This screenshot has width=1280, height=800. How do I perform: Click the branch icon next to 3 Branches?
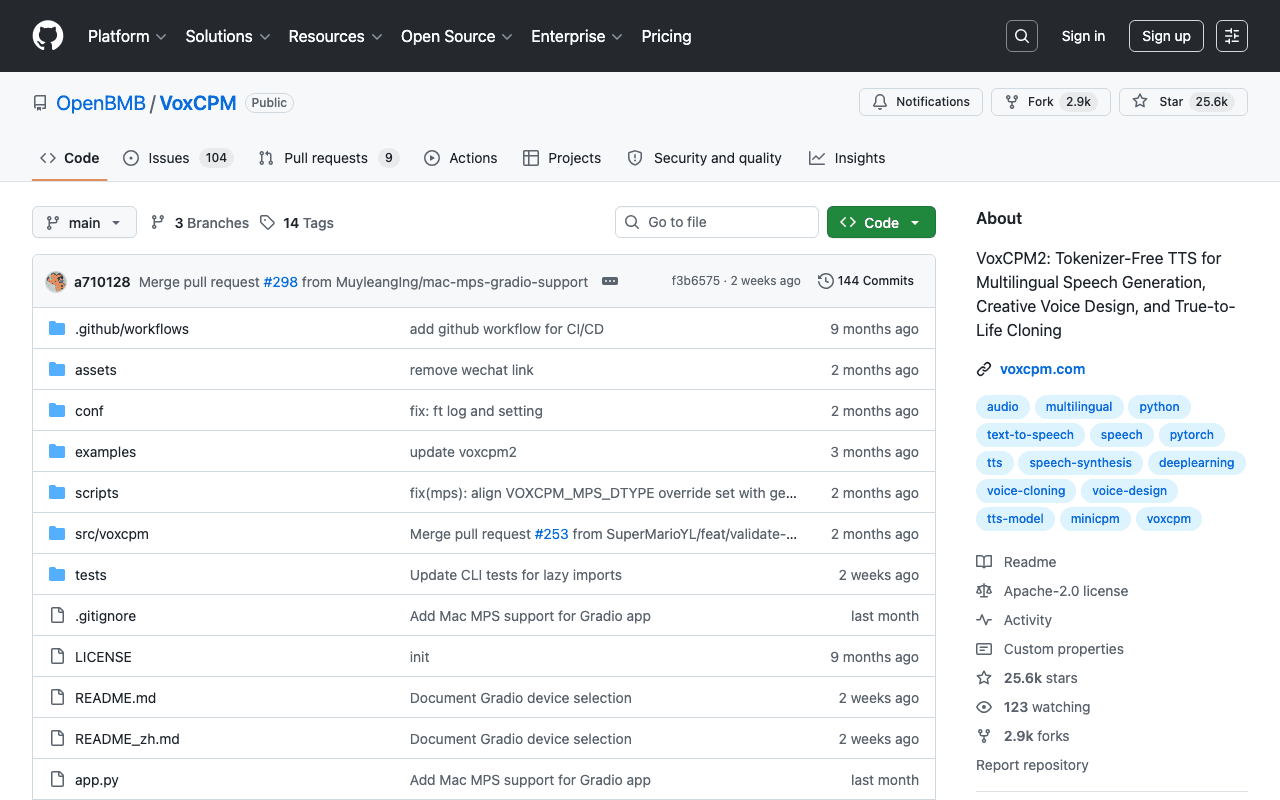tap(158, 223)
